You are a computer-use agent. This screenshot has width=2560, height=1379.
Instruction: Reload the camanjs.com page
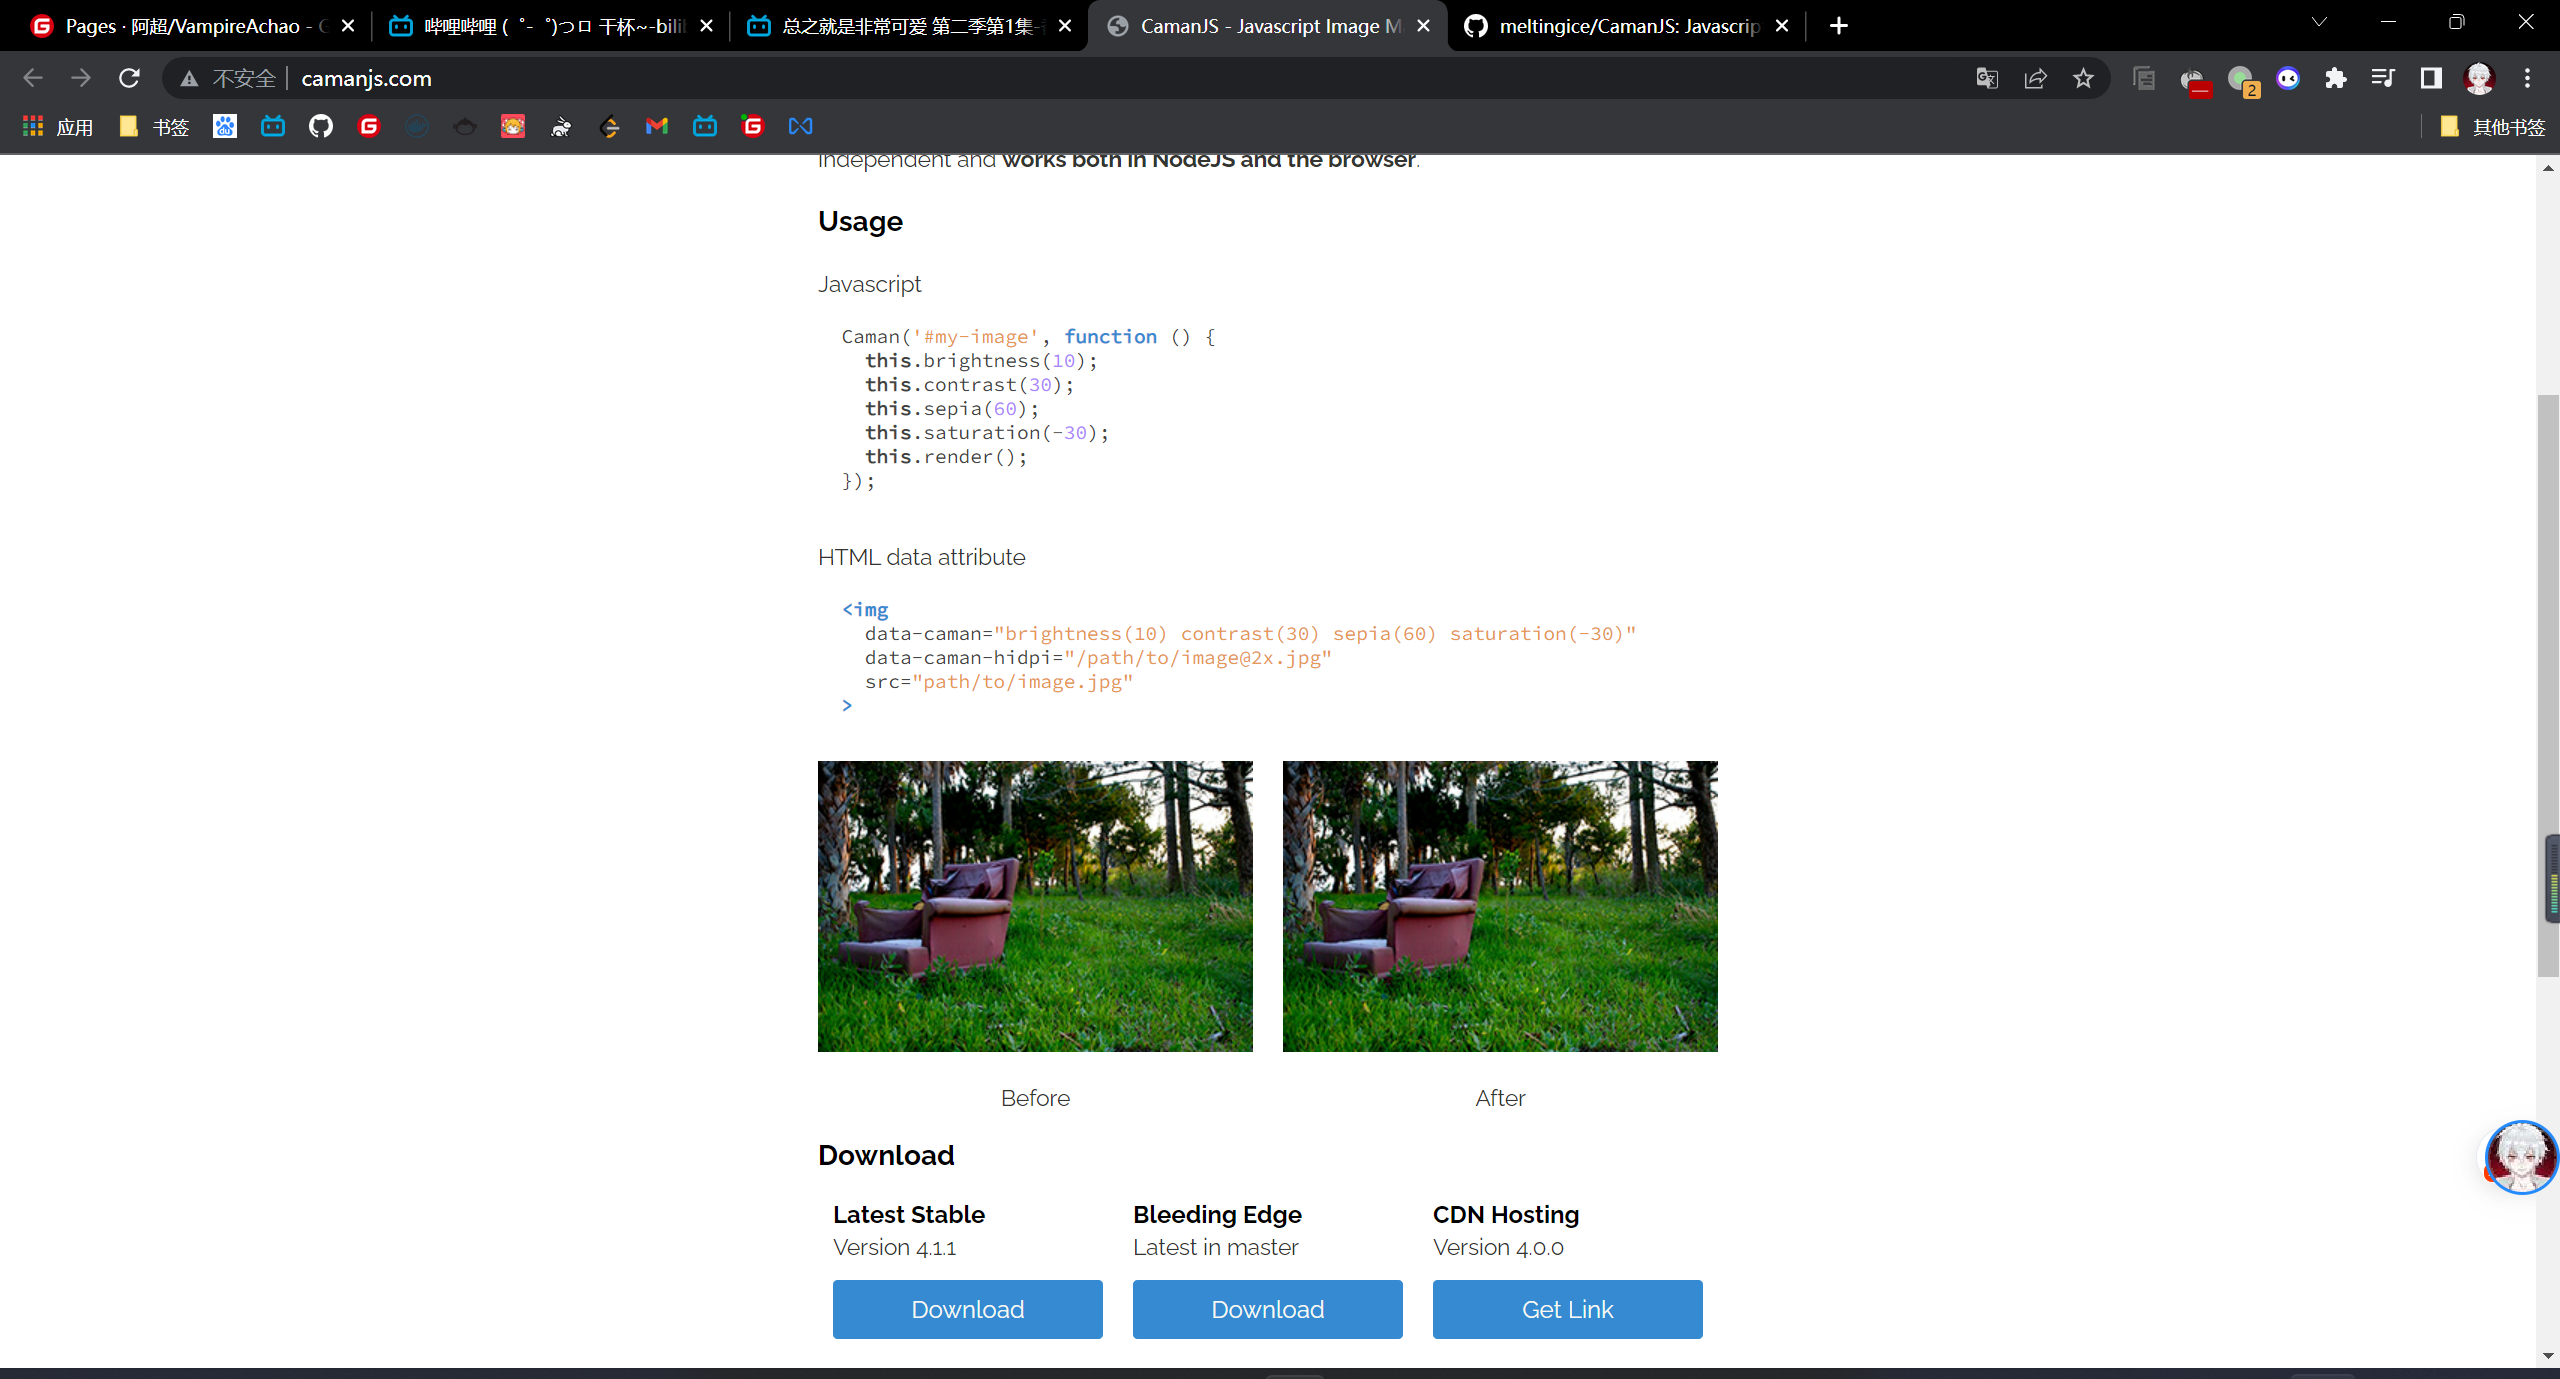point(129,78)
